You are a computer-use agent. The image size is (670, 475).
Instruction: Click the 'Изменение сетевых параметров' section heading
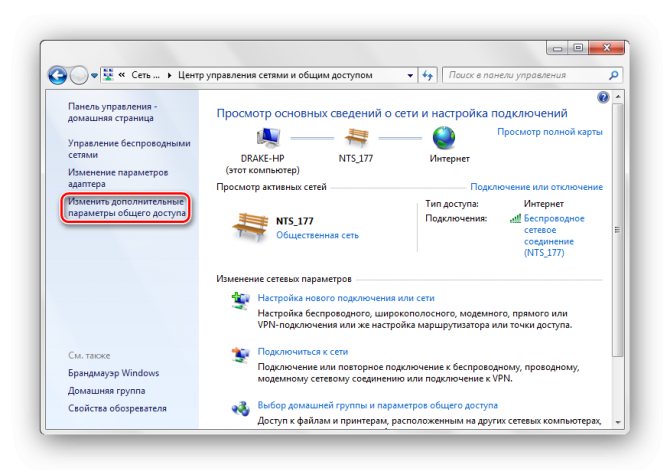pyautogui.click(x=284, y=279)
